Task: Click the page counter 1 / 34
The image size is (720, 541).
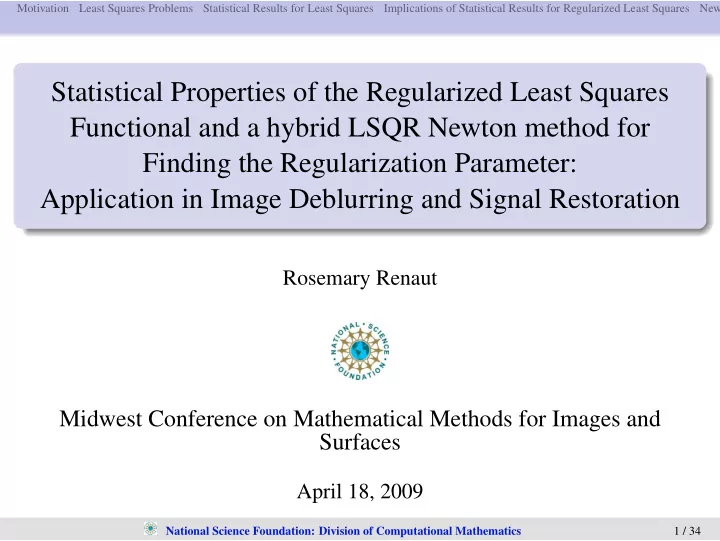Action: 687,531
